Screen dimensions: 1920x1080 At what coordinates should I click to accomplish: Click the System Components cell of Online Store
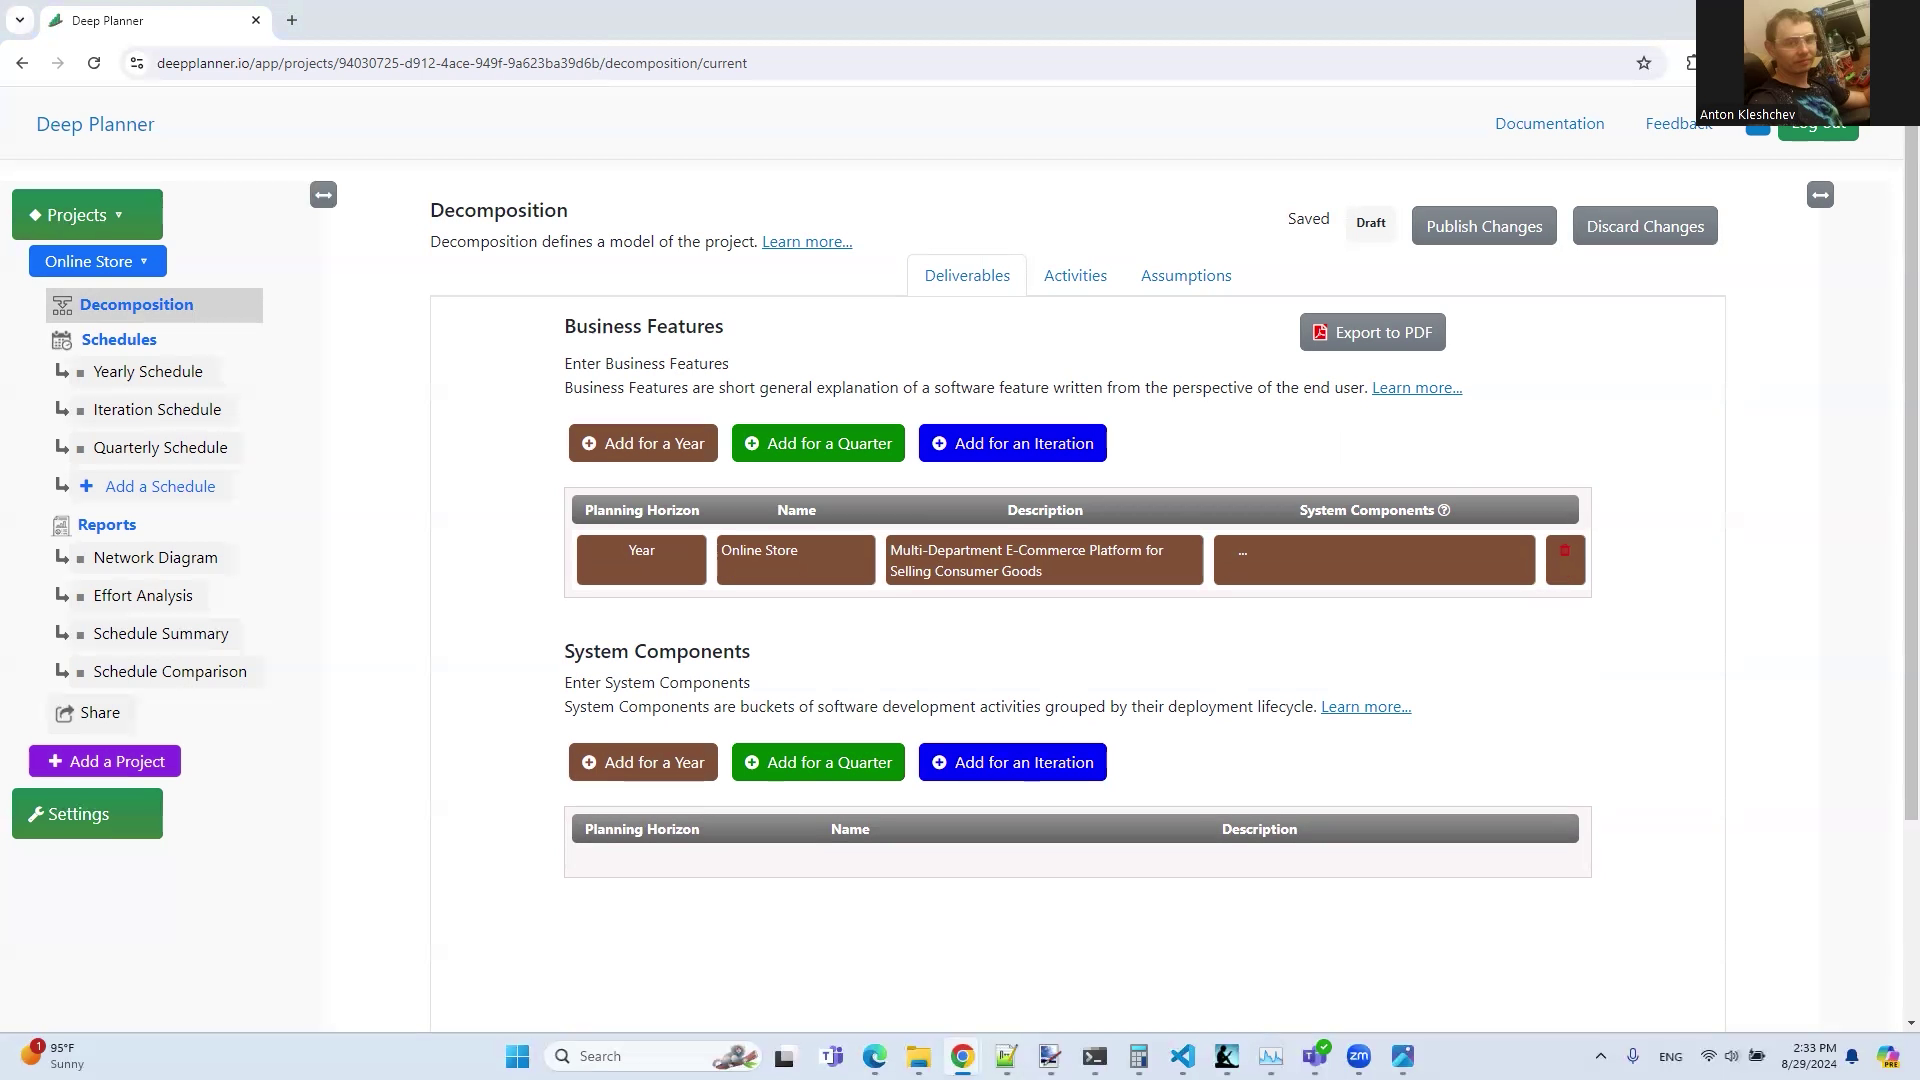1374,560
